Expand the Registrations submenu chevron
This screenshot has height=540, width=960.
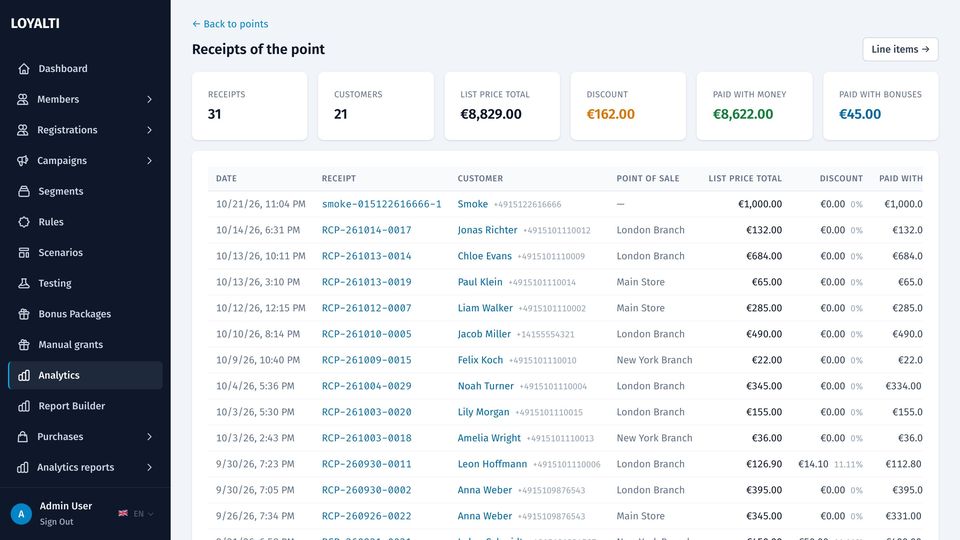pos(149,130)
